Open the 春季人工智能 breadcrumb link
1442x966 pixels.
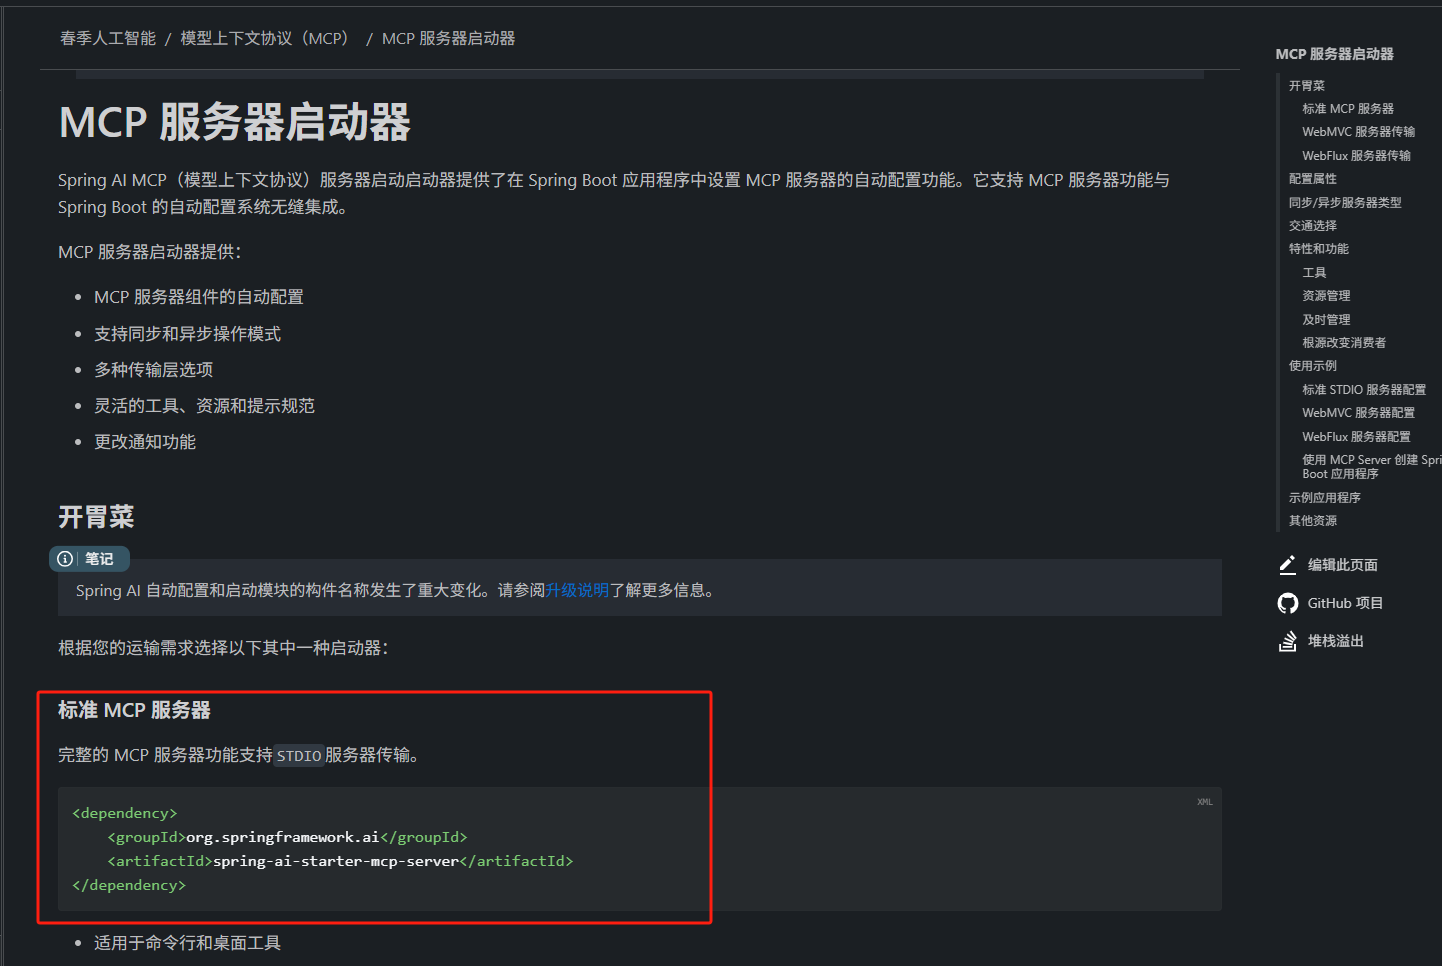coord(108,38)
